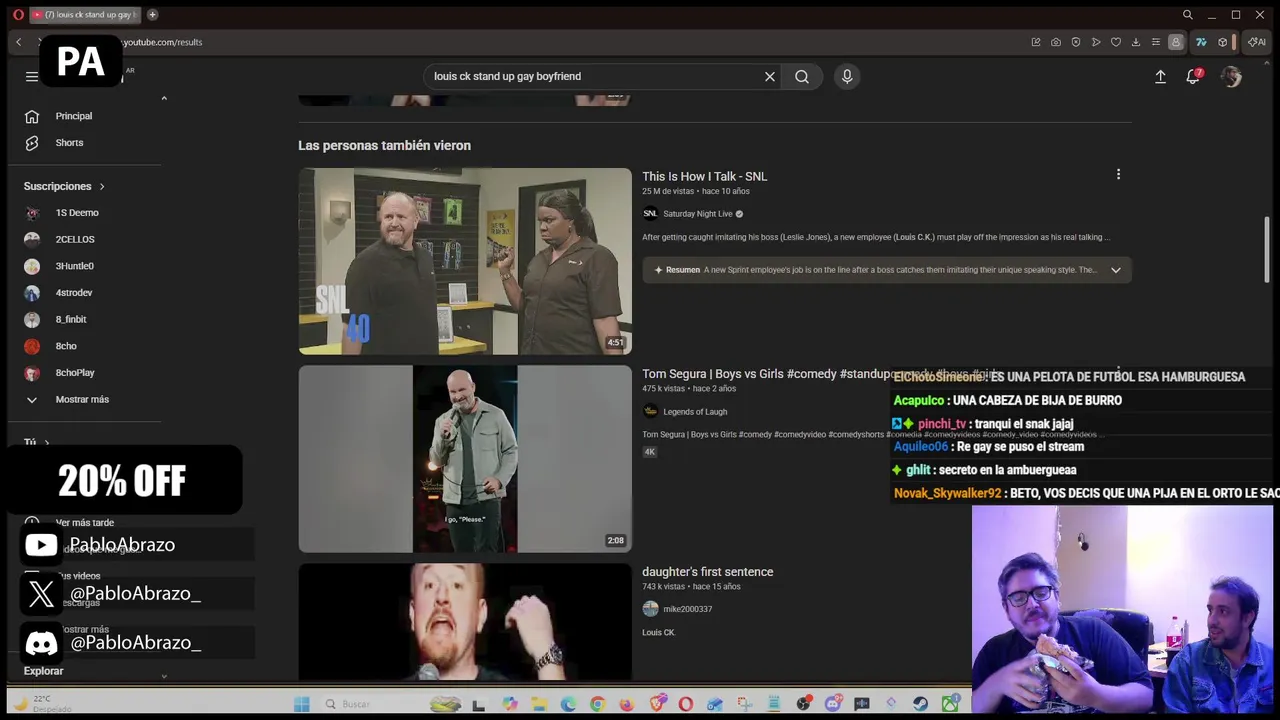Open Opera My Flow send icon
The height and width of the screenshot is (720, 1280).
click(x=1096, y=42)
